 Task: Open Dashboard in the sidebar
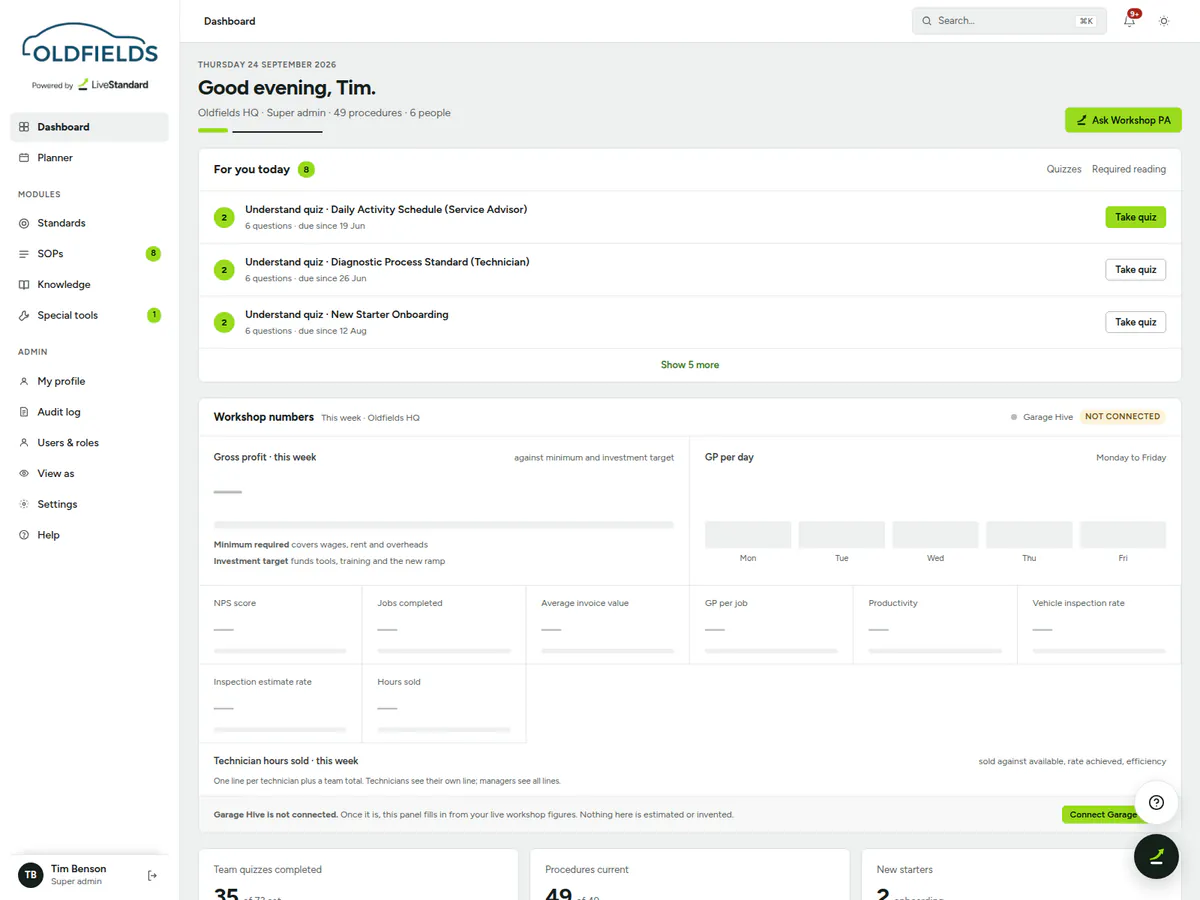click(x=89, y=127)
